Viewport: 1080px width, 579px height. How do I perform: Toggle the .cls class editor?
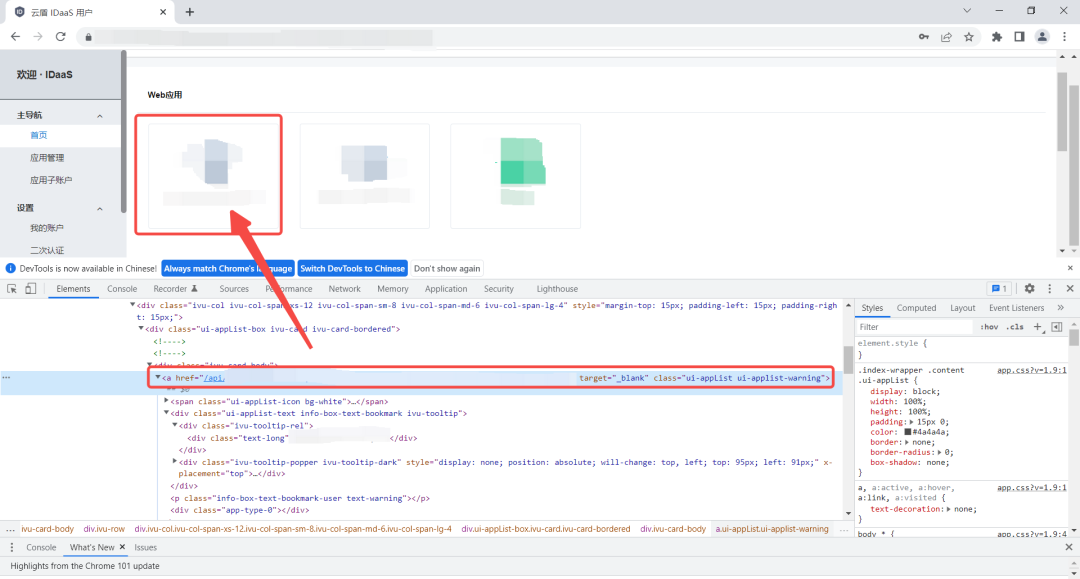[1015, 327]
